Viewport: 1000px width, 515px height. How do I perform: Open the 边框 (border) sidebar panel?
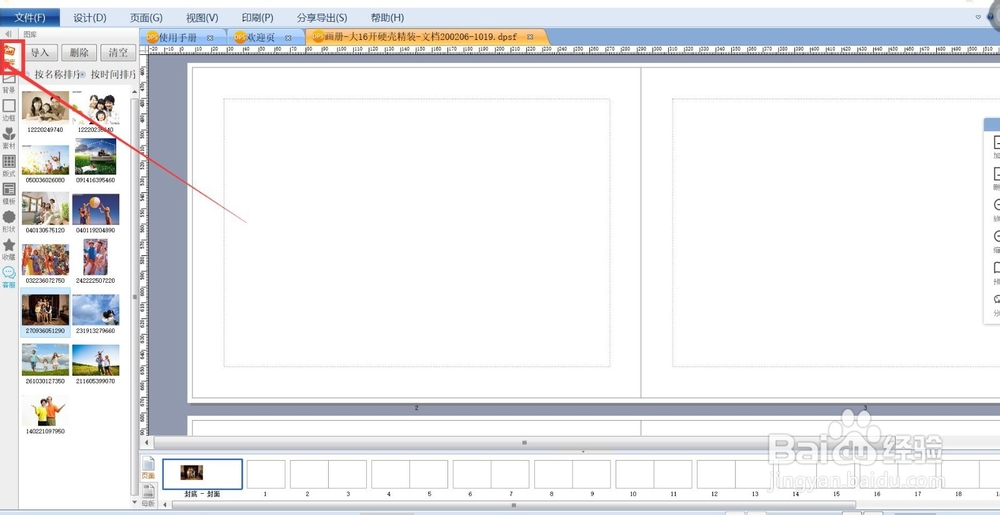point(9,110)
